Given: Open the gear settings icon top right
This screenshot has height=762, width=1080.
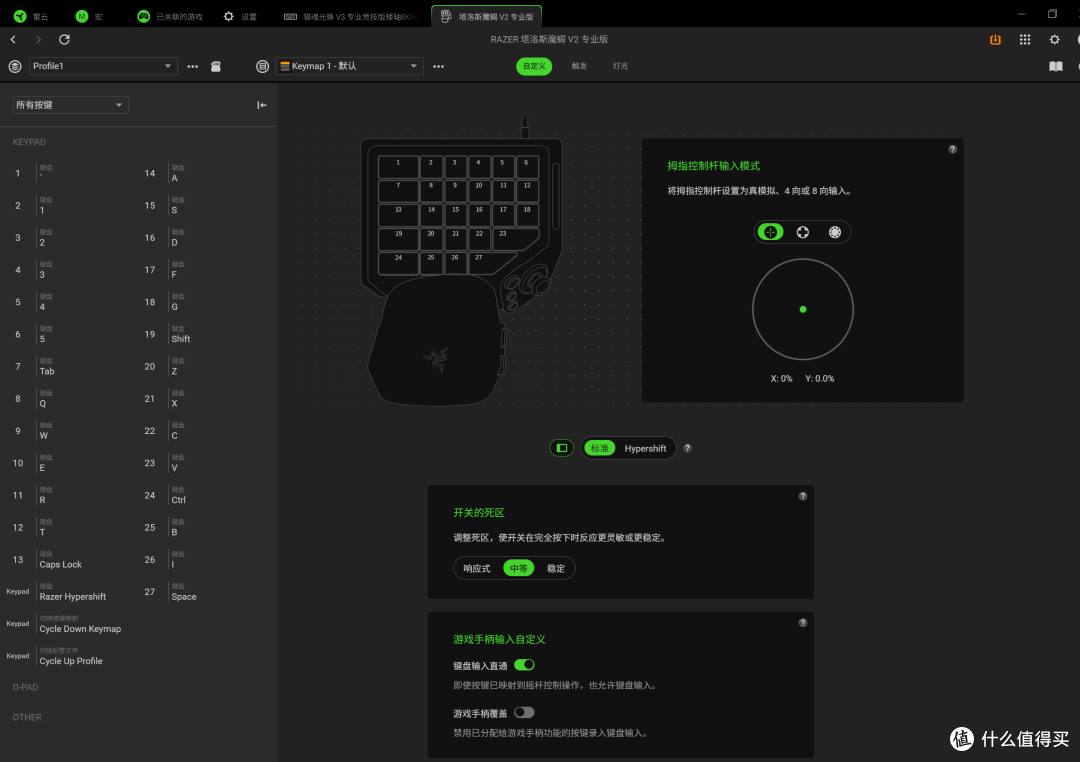Looking at the screenshot, I should coord(1055,40).
